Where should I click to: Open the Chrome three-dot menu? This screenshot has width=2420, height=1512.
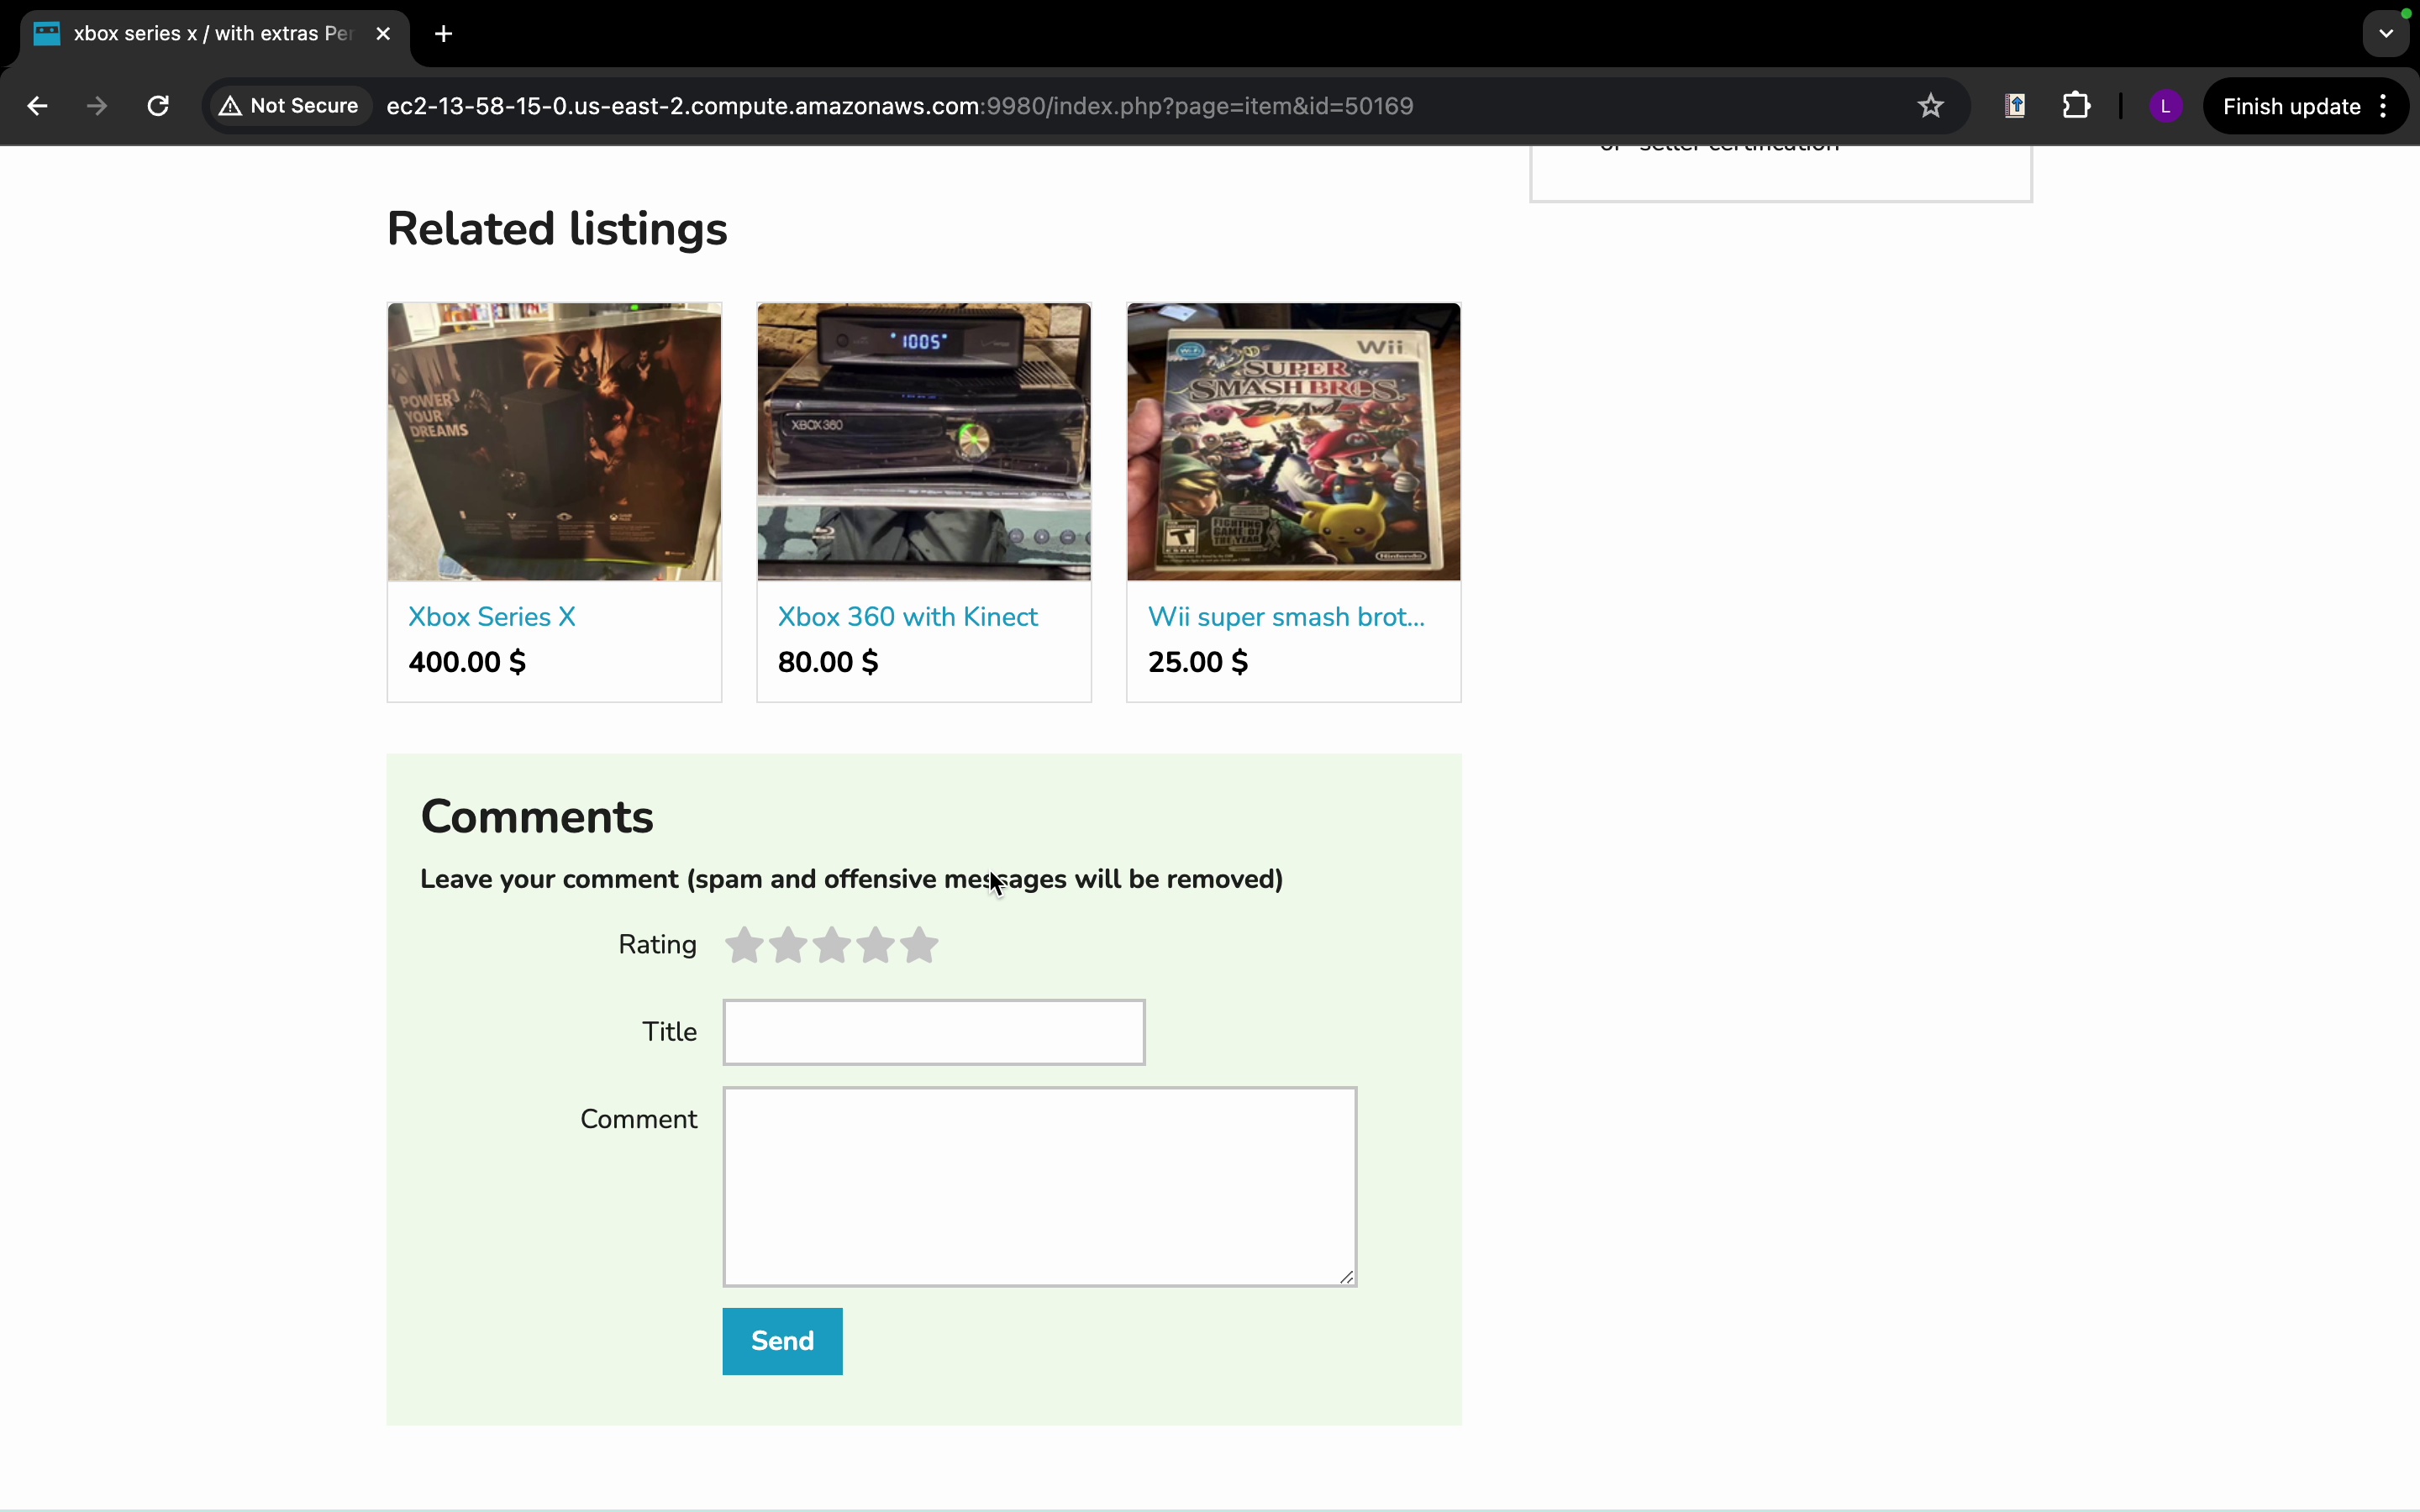[2385, 106]
